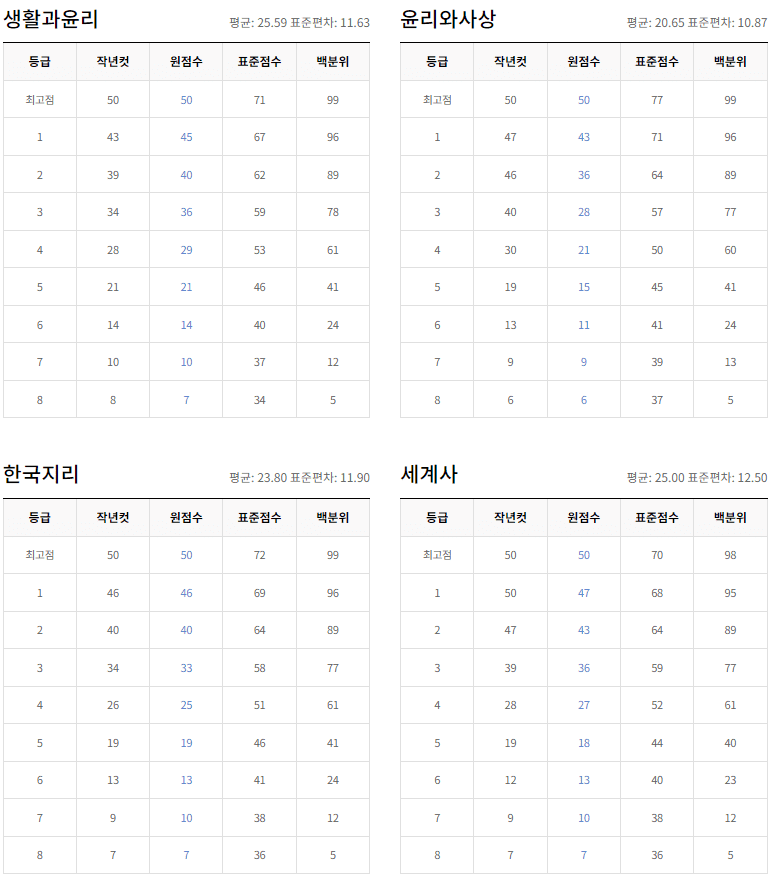Open blue raw score 11 in 윤리와사상 grade 6
Image resolution: width=774 pixels, height=881 pixels.
point(584,325)
